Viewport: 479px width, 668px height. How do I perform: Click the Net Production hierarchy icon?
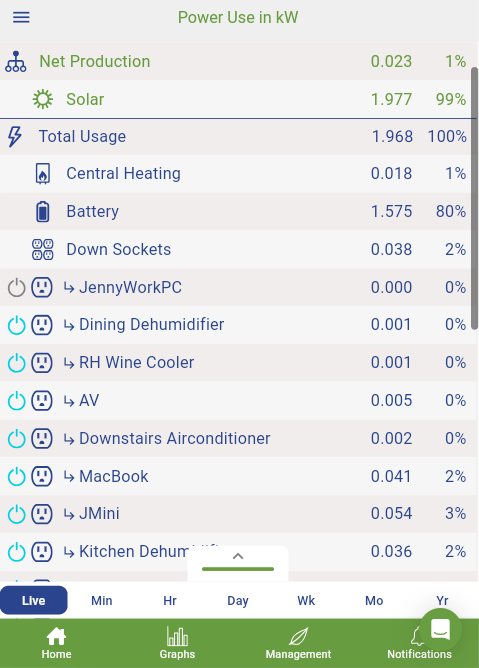pos(16,61)
